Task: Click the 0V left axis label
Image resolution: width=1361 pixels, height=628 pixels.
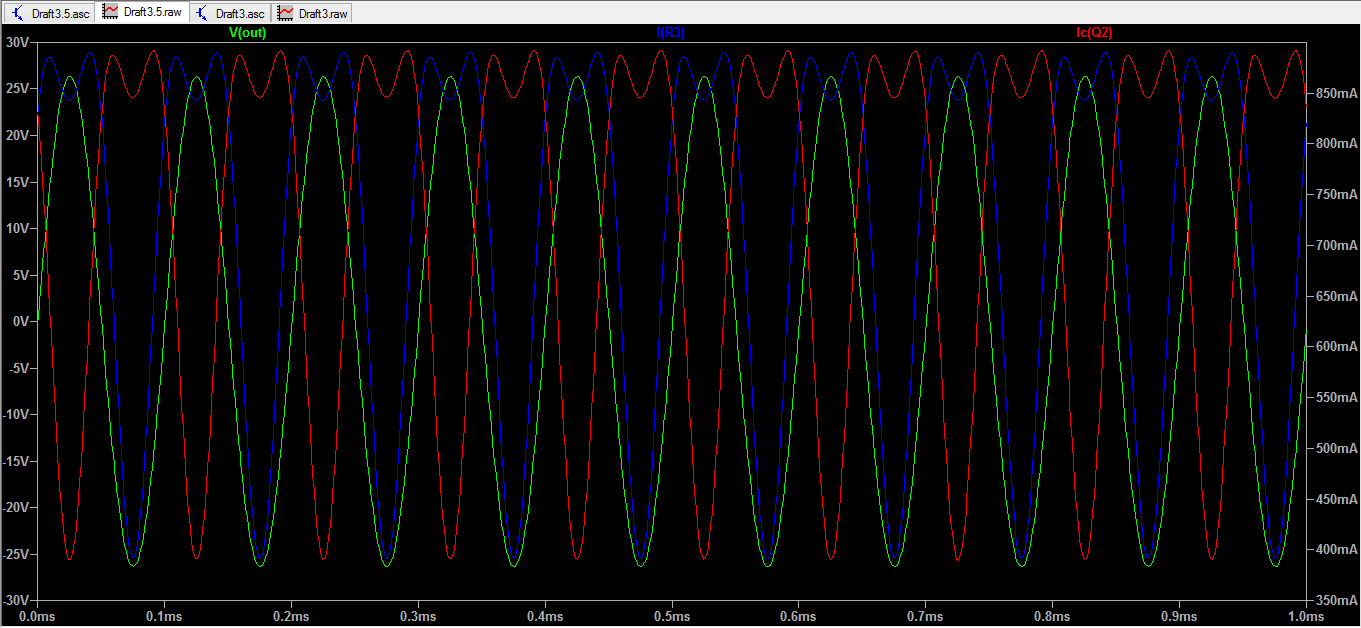Action: (x=21, y=321)
